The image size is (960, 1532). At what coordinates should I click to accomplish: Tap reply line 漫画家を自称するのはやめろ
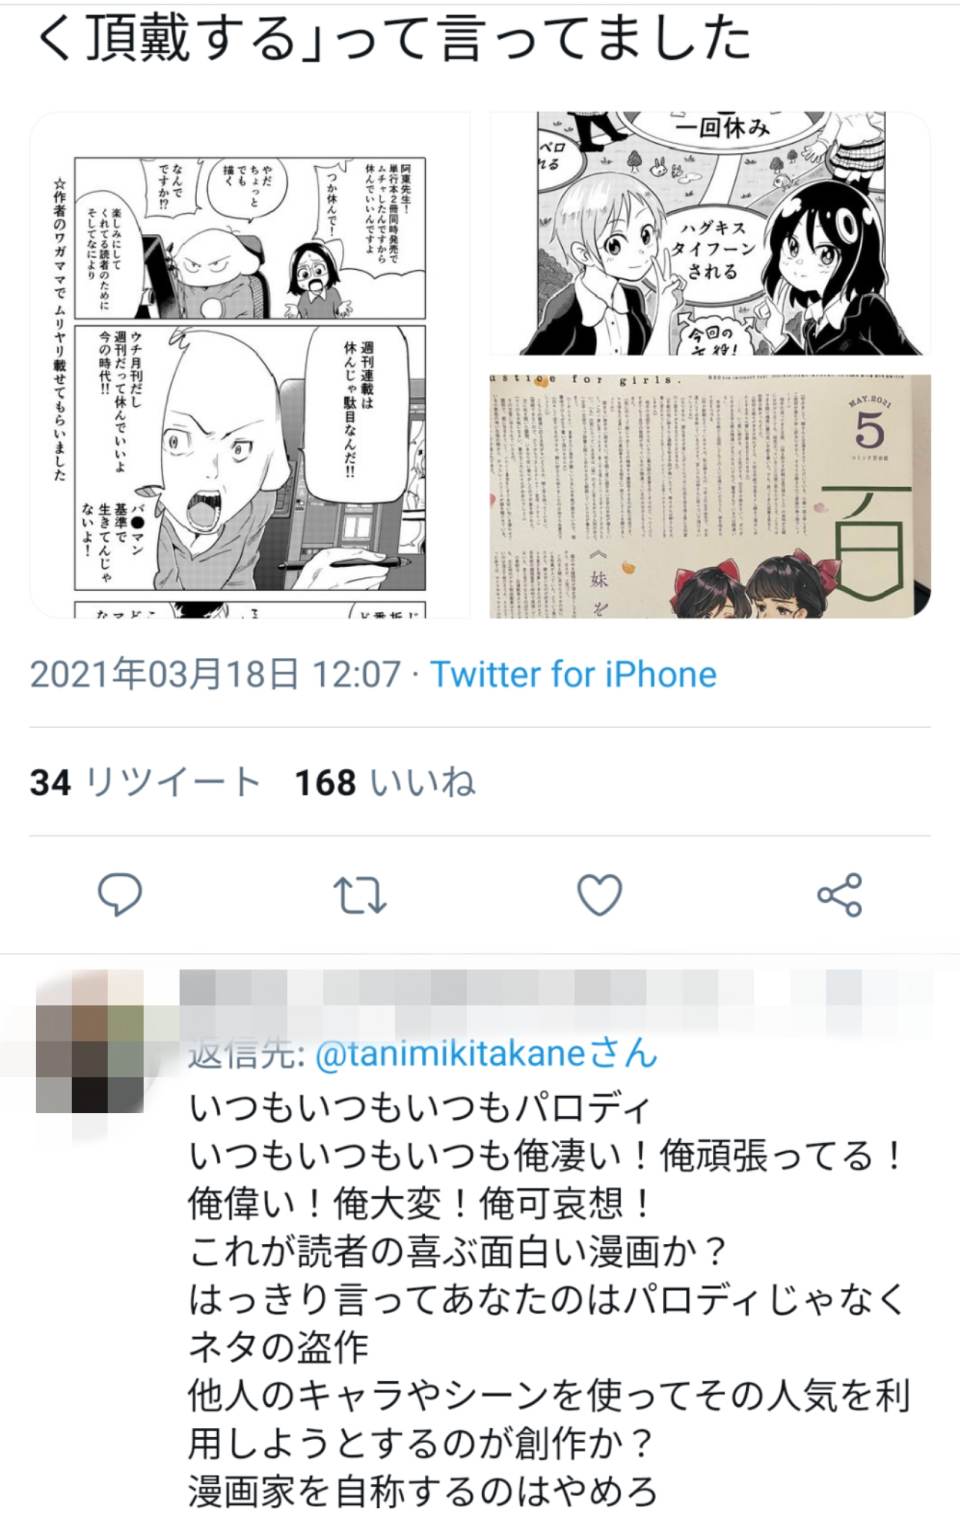[422, 1491]
